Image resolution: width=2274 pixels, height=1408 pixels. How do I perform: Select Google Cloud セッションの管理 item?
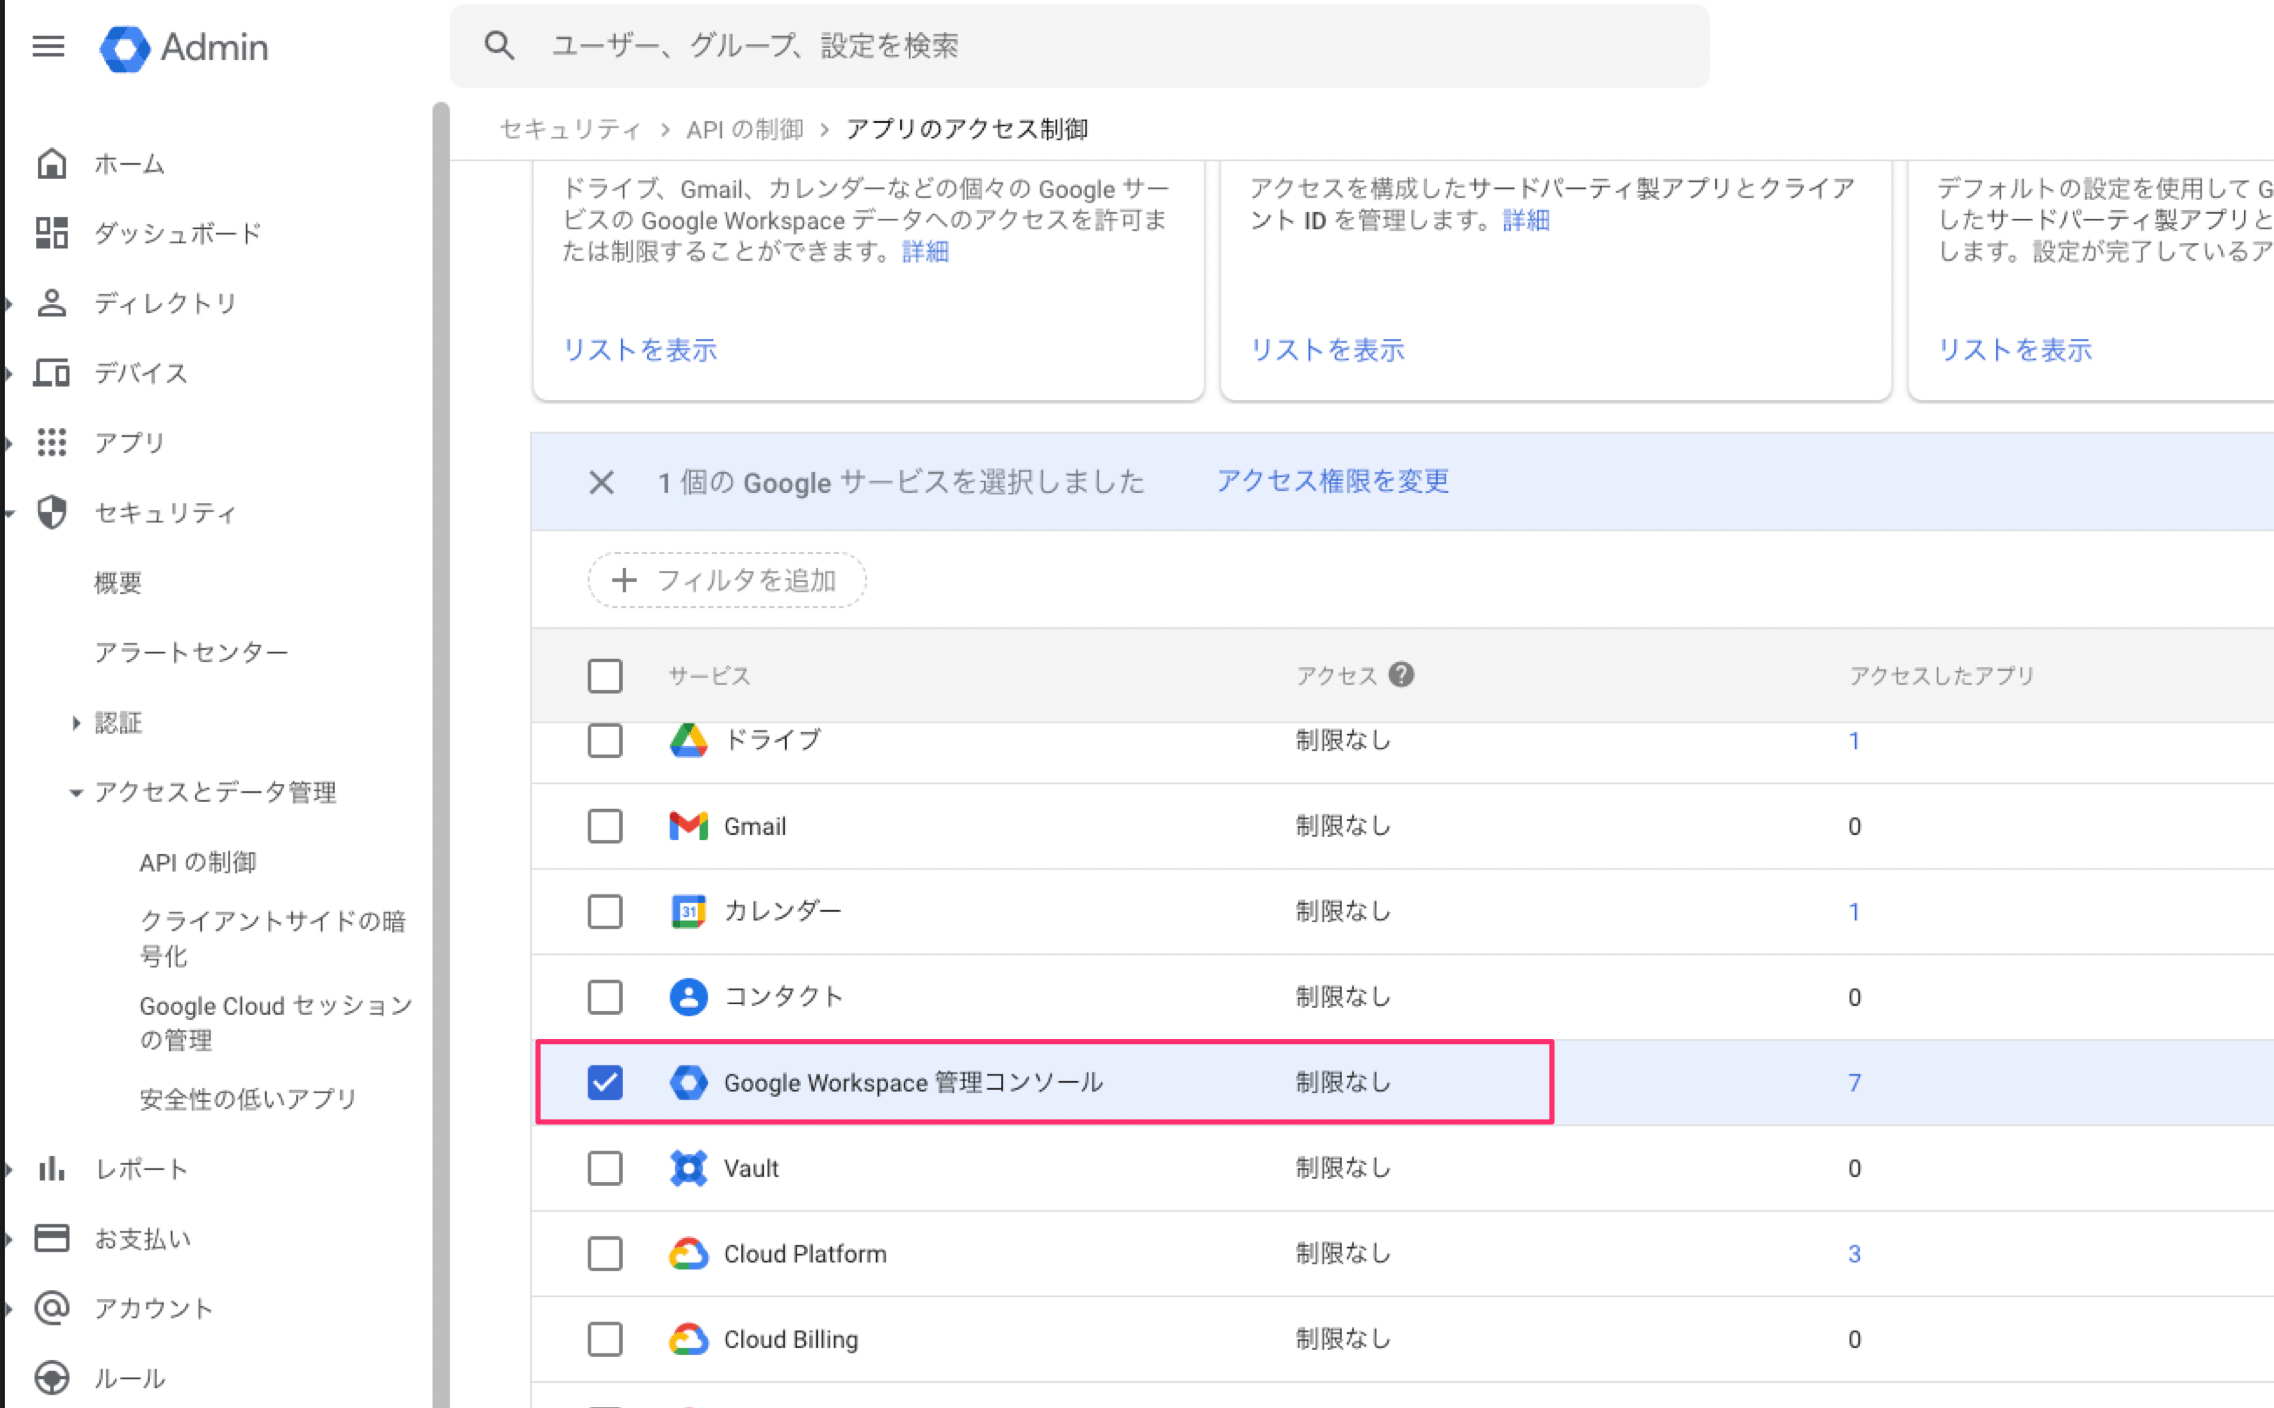tap(276, 1022)
